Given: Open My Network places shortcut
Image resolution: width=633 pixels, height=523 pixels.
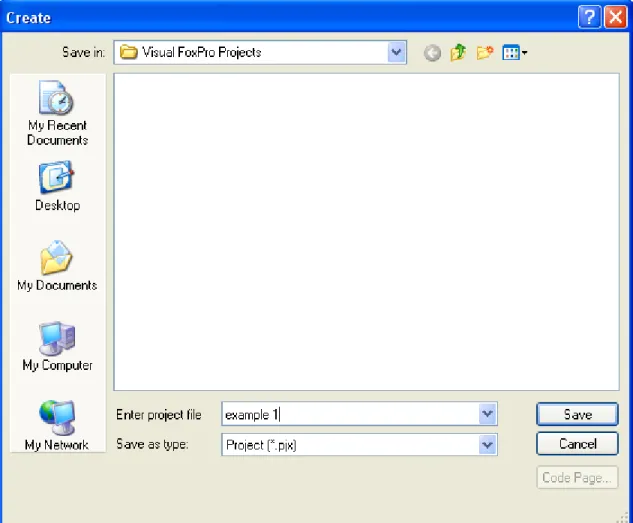Looking at the screenshot, I should (x=57, y=425).
